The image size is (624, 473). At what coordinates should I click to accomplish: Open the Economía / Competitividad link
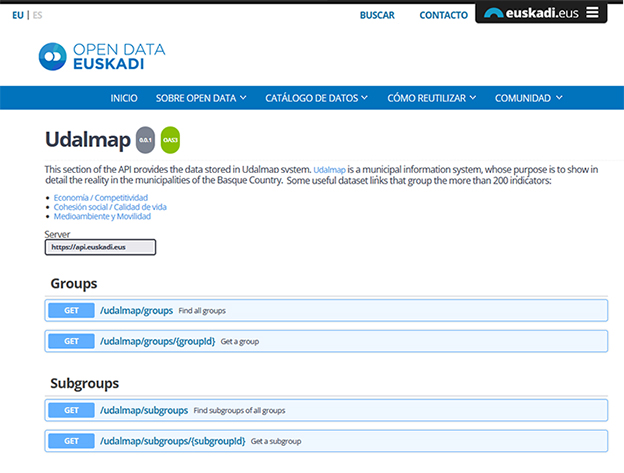101,198
